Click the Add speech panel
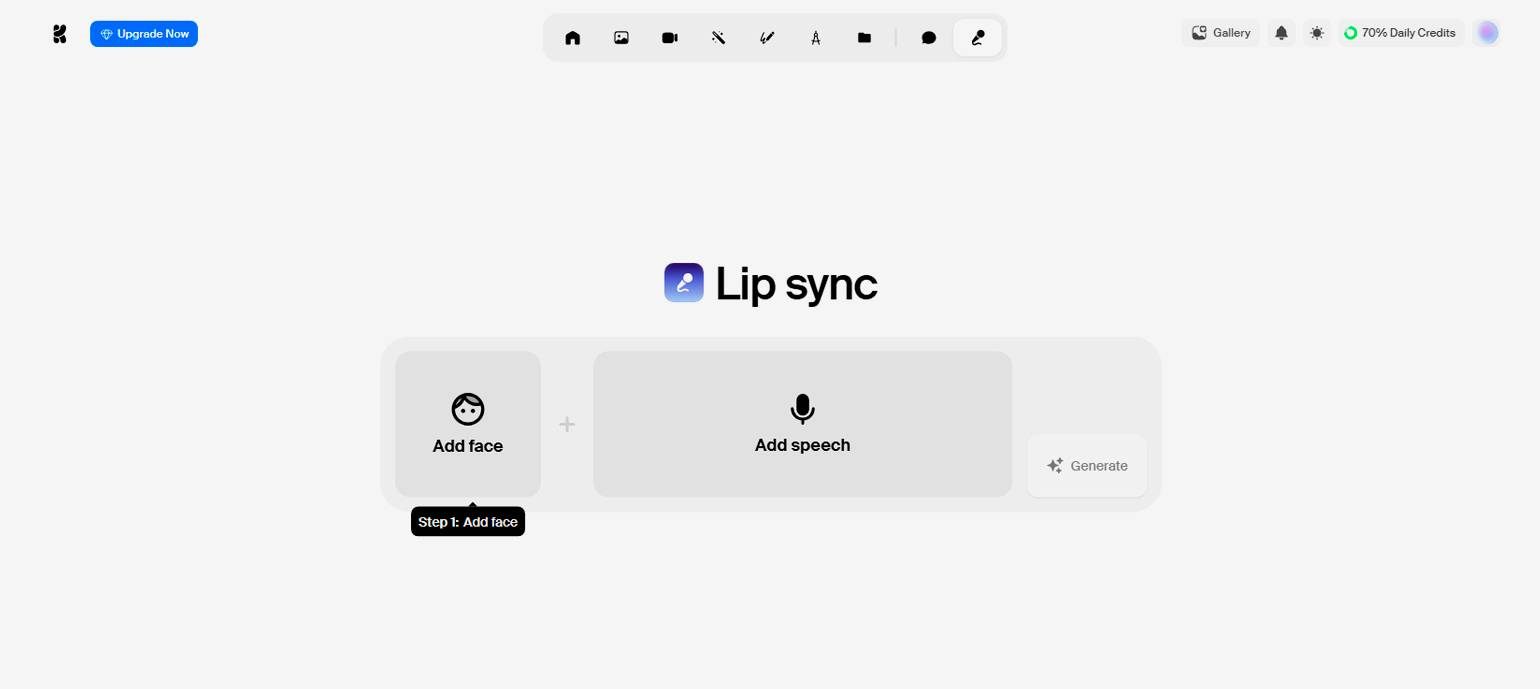This screenshot has height=689, width=1540. point(802,424)
